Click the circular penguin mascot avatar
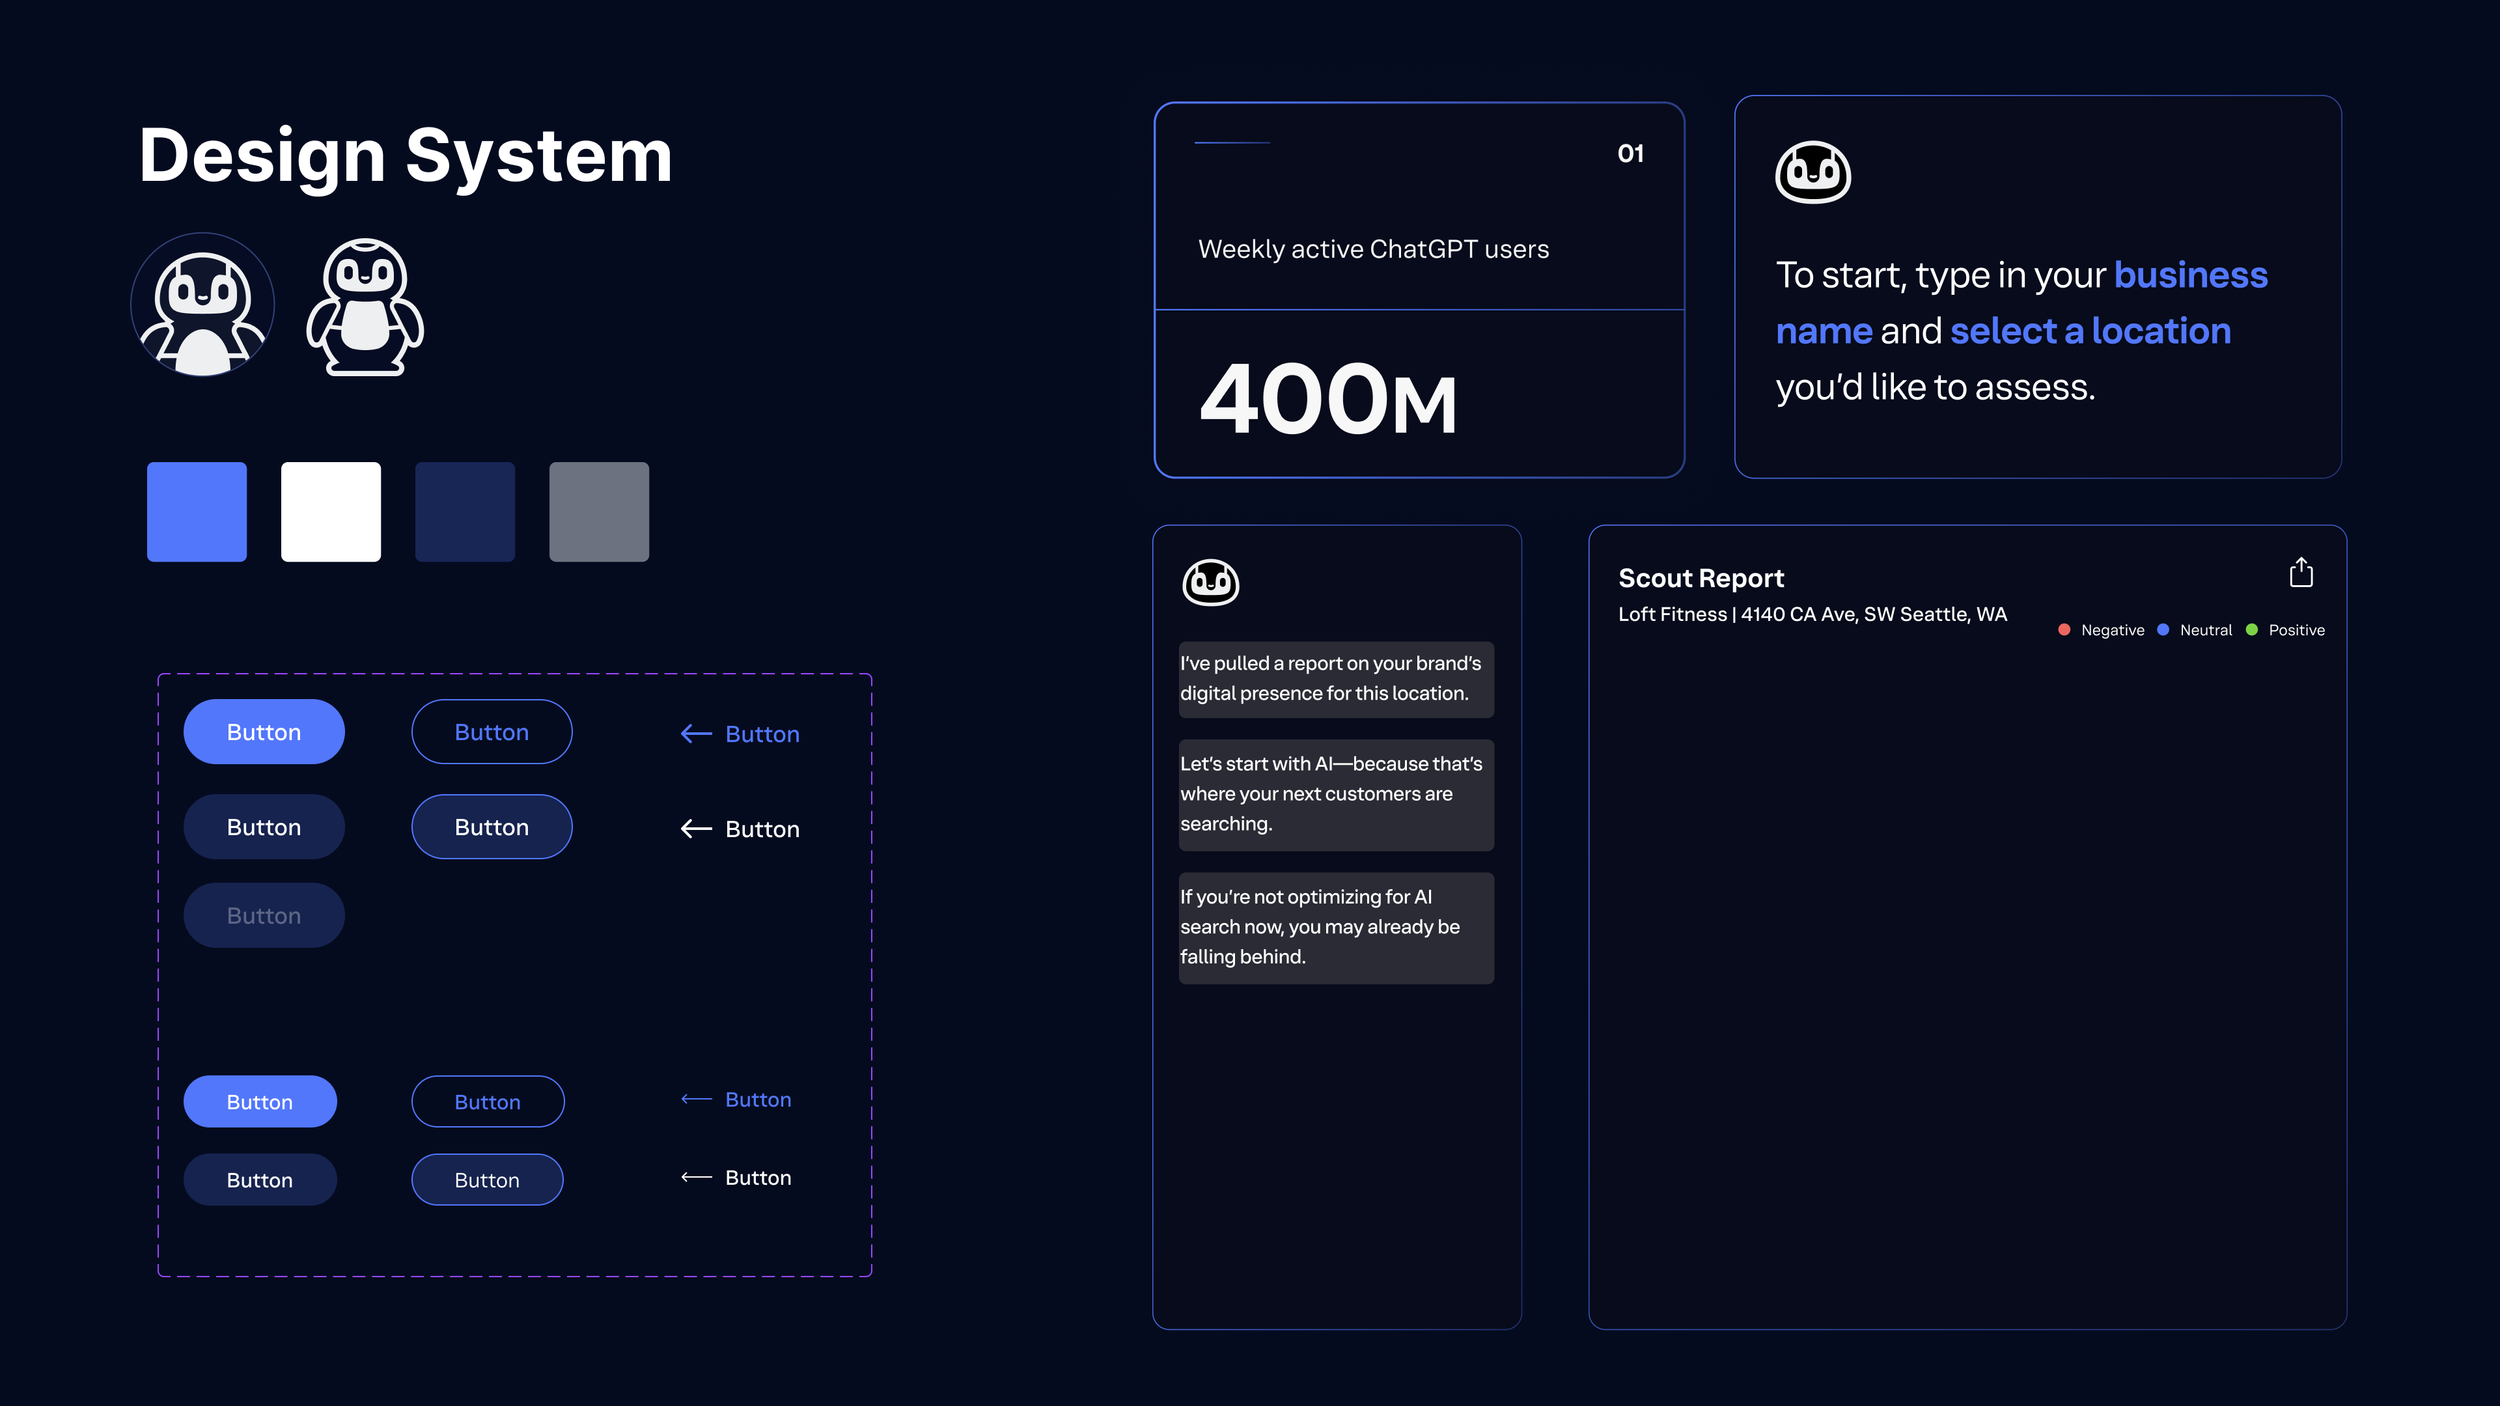The height and width of the screenshot is (1406, 2500). click(203, 305)
